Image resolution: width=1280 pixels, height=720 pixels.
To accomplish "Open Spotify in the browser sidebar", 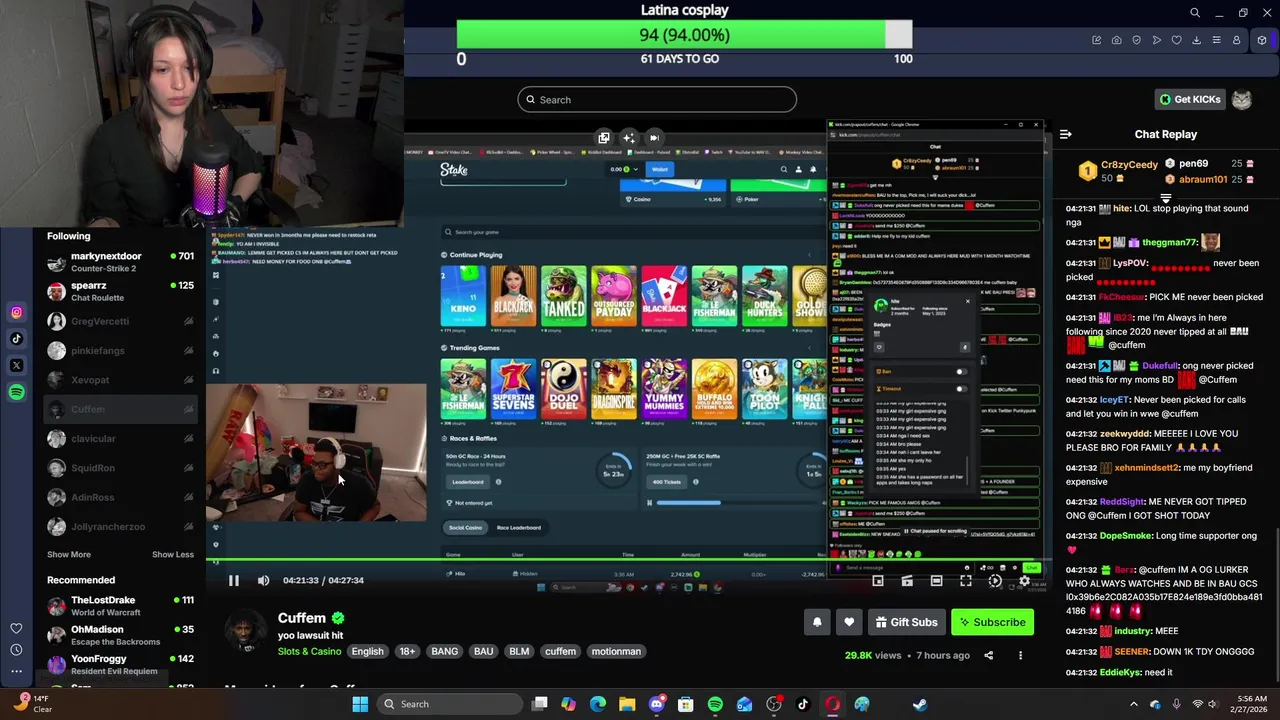I will (16, 392).
